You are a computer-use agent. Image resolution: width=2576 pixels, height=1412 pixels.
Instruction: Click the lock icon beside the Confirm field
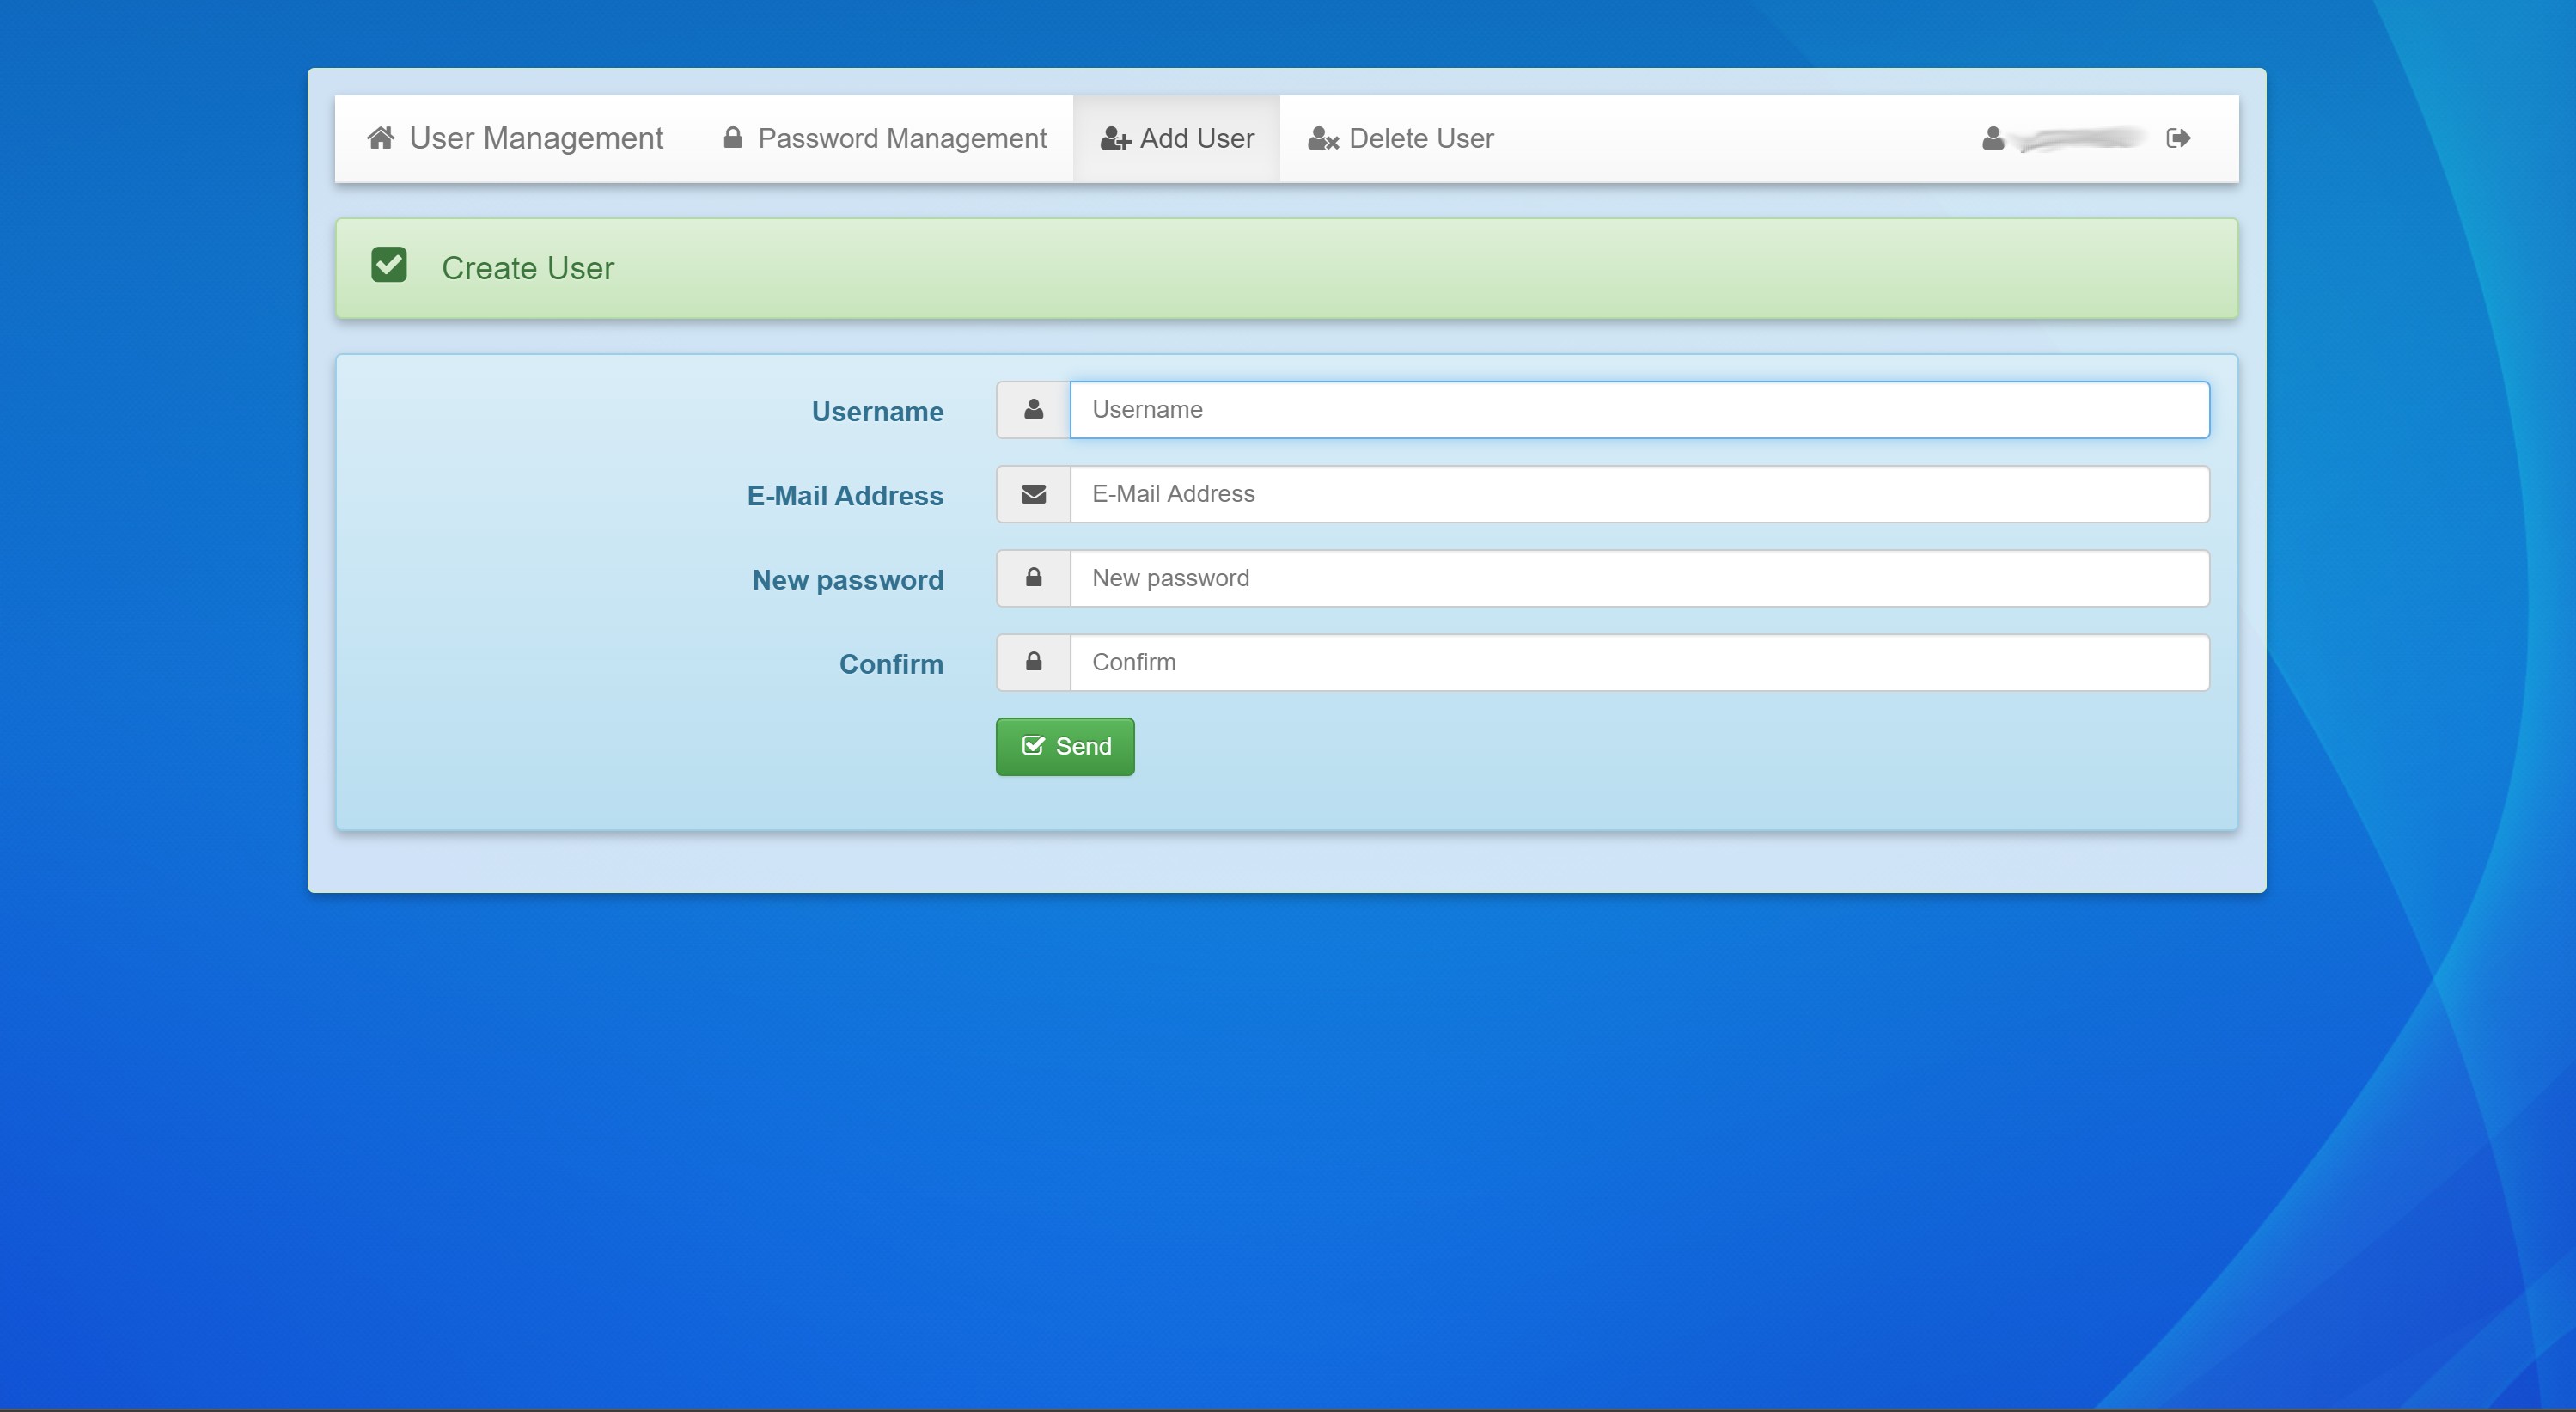click(x=1031, y=661)
